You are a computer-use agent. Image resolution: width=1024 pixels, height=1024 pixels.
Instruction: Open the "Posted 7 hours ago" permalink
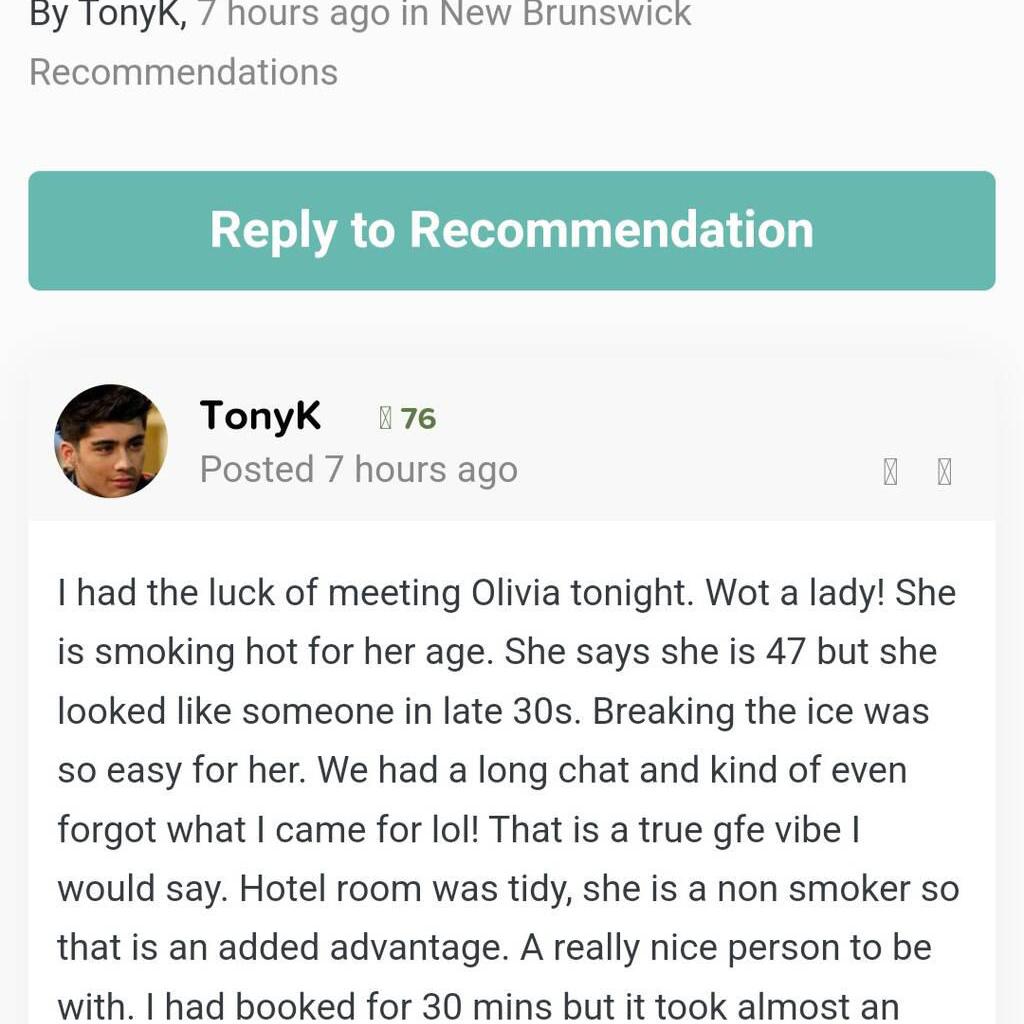358,469
